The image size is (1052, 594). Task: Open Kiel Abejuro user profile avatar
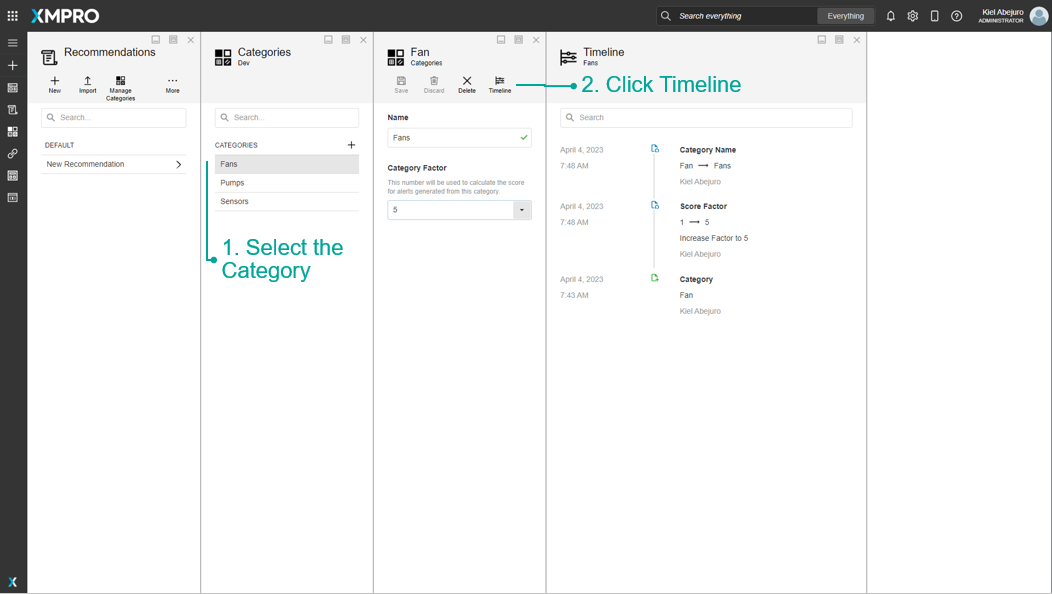click(1039, 16)
